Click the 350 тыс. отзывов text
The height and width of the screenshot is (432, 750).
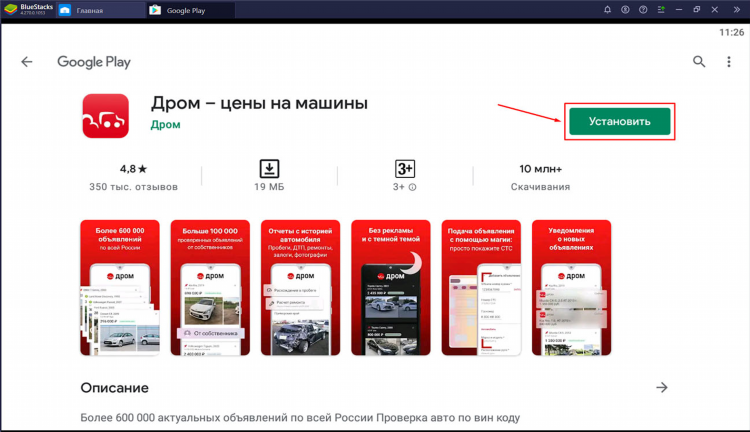coord(133,187)
